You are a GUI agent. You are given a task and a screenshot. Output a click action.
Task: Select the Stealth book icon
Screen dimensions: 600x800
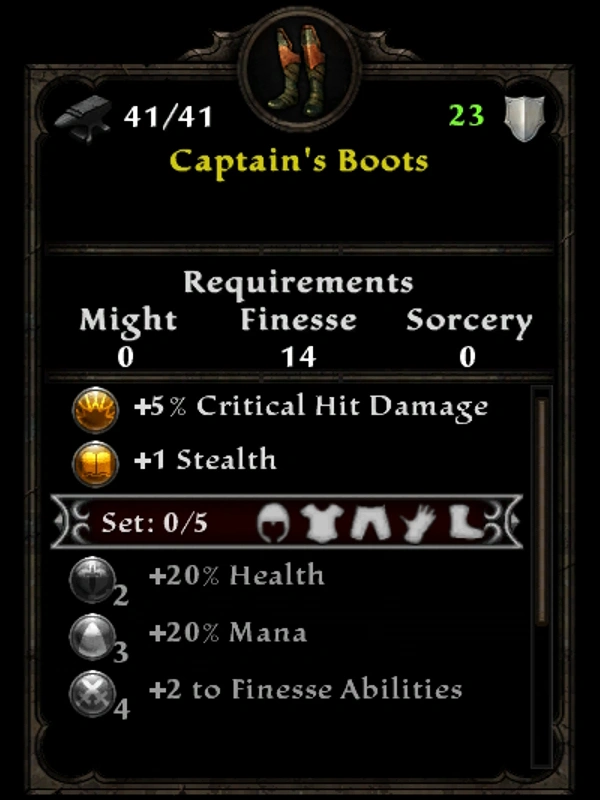pos(95,464)
